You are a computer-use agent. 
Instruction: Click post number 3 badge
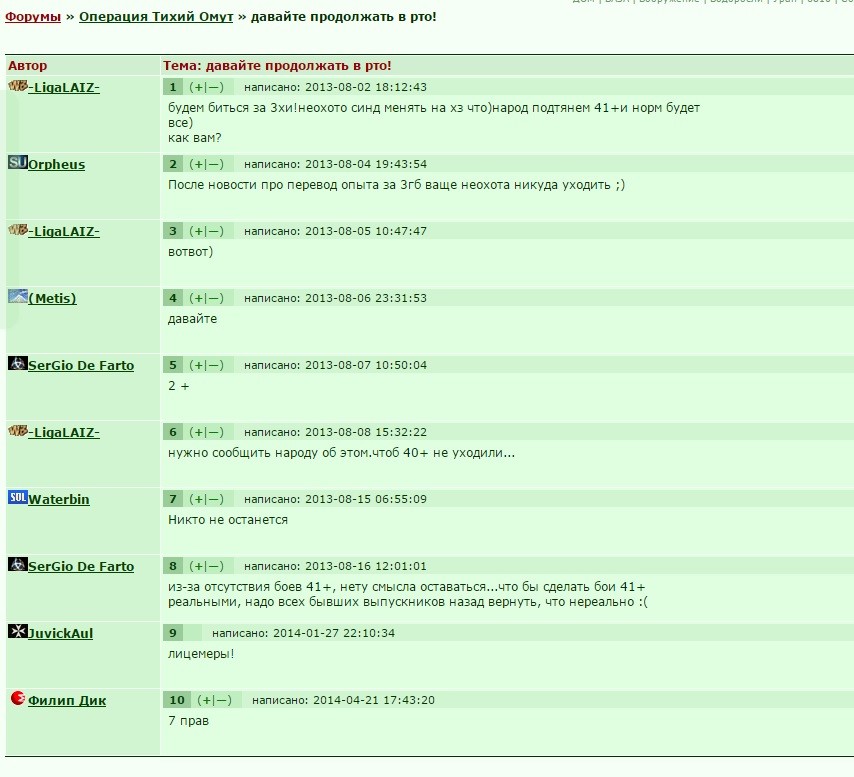(173, 231)
